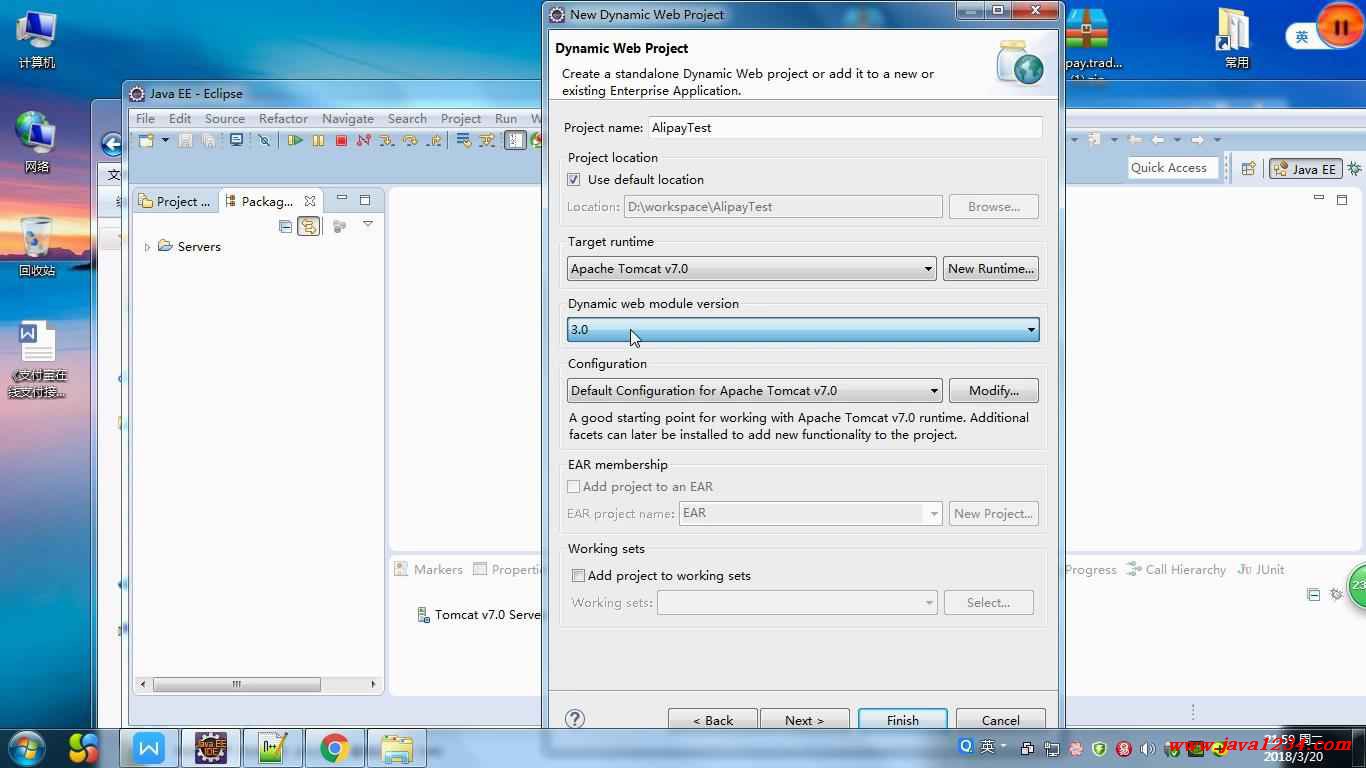Open the Configuration combo box
The height and width of the screenshot is (768, 1366).
pyautogui.click(x=755, y=390)
